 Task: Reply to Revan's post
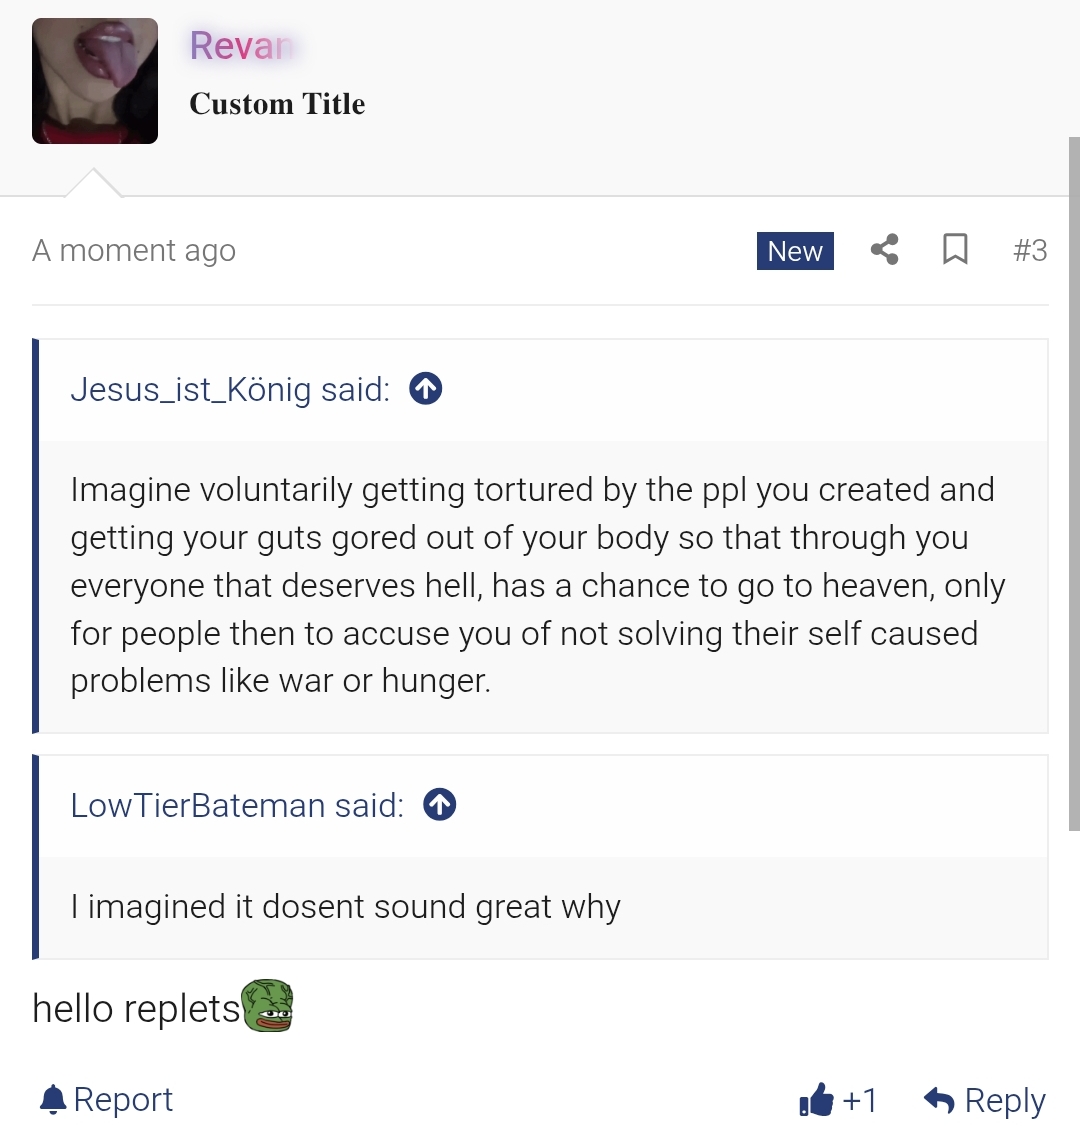[985, 1100]
